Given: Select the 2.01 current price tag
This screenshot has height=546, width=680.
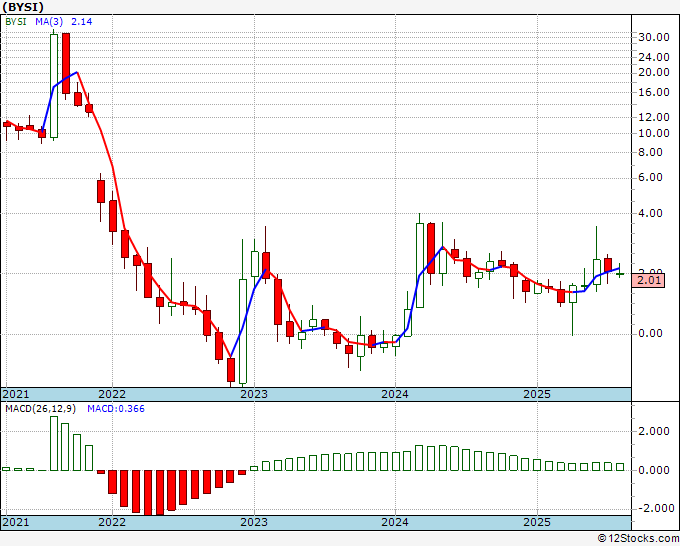Looking at the screenshot, I should [648, 280].
